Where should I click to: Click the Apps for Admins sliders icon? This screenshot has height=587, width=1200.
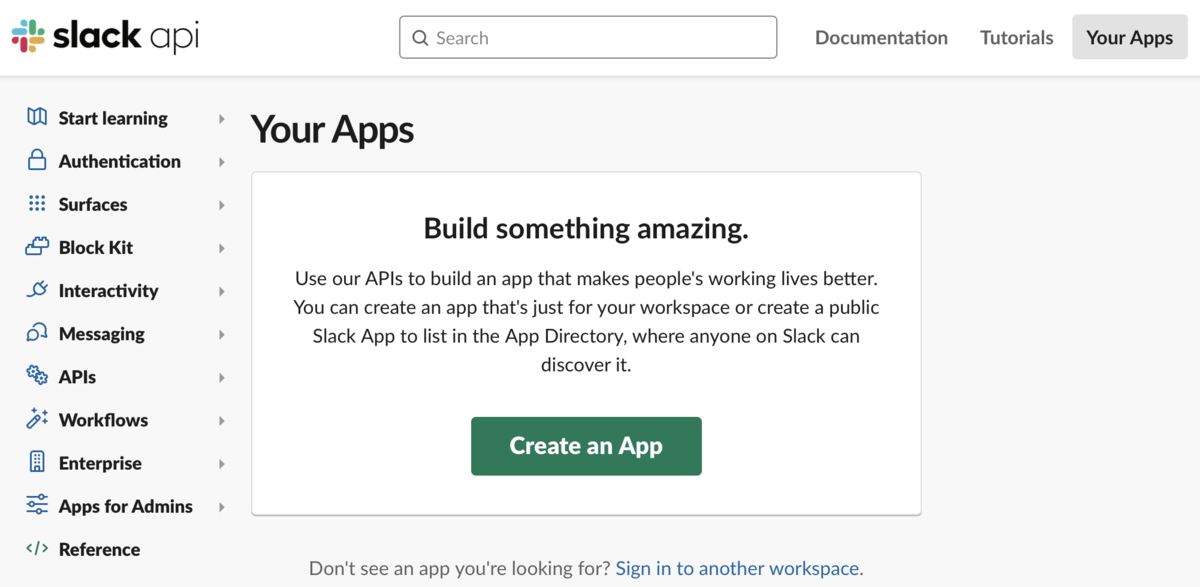pyautogui.click(x=37, y=505)
